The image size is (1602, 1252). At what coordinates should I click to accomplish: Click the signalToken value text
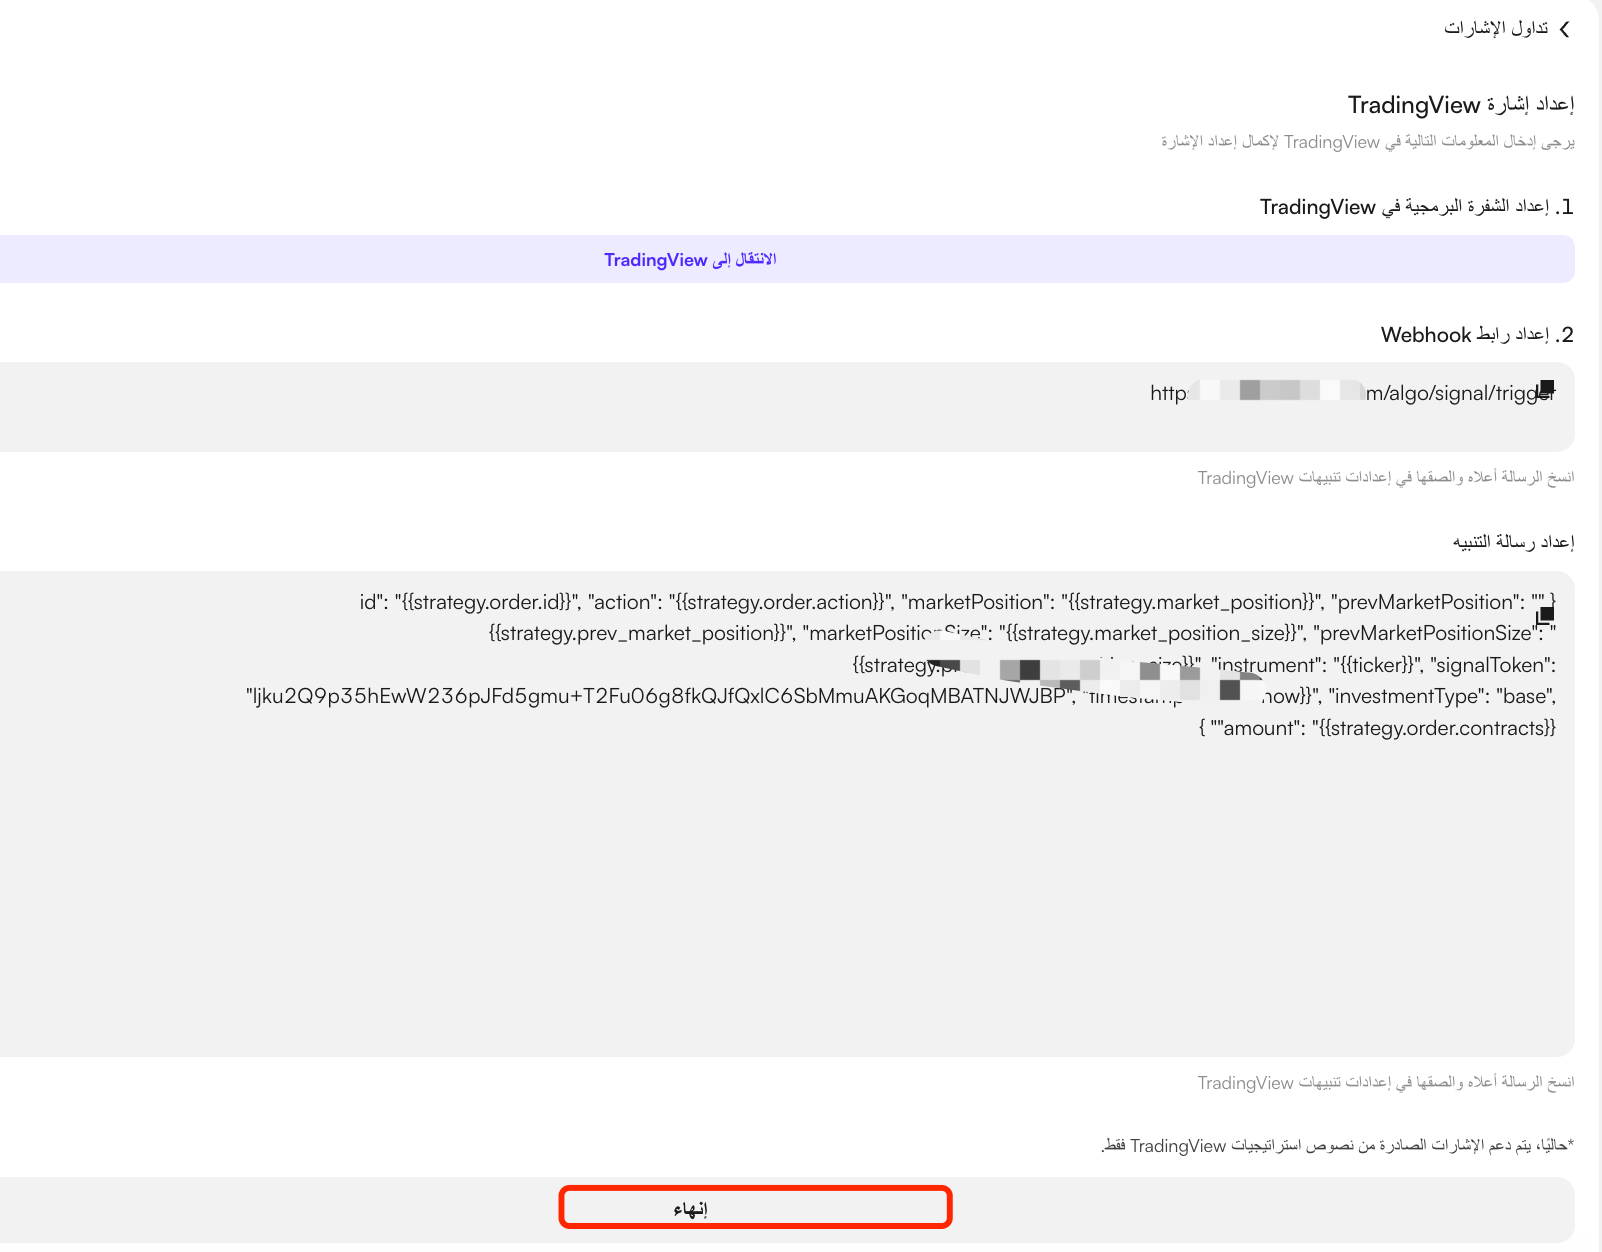click(x=660, y=697)
